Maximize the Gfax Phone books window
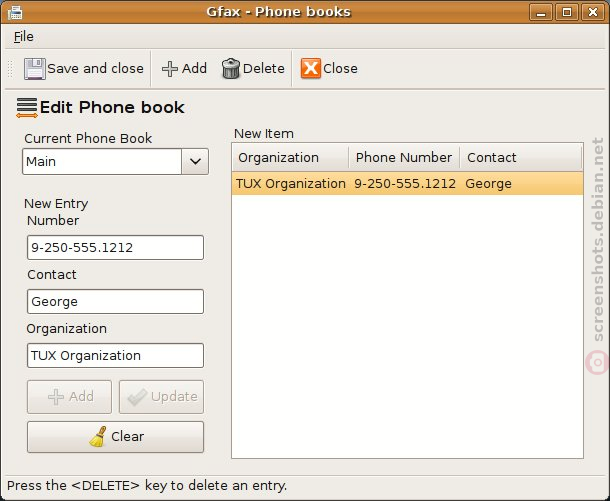Screen dimensions: 610x501 (567, 12)
